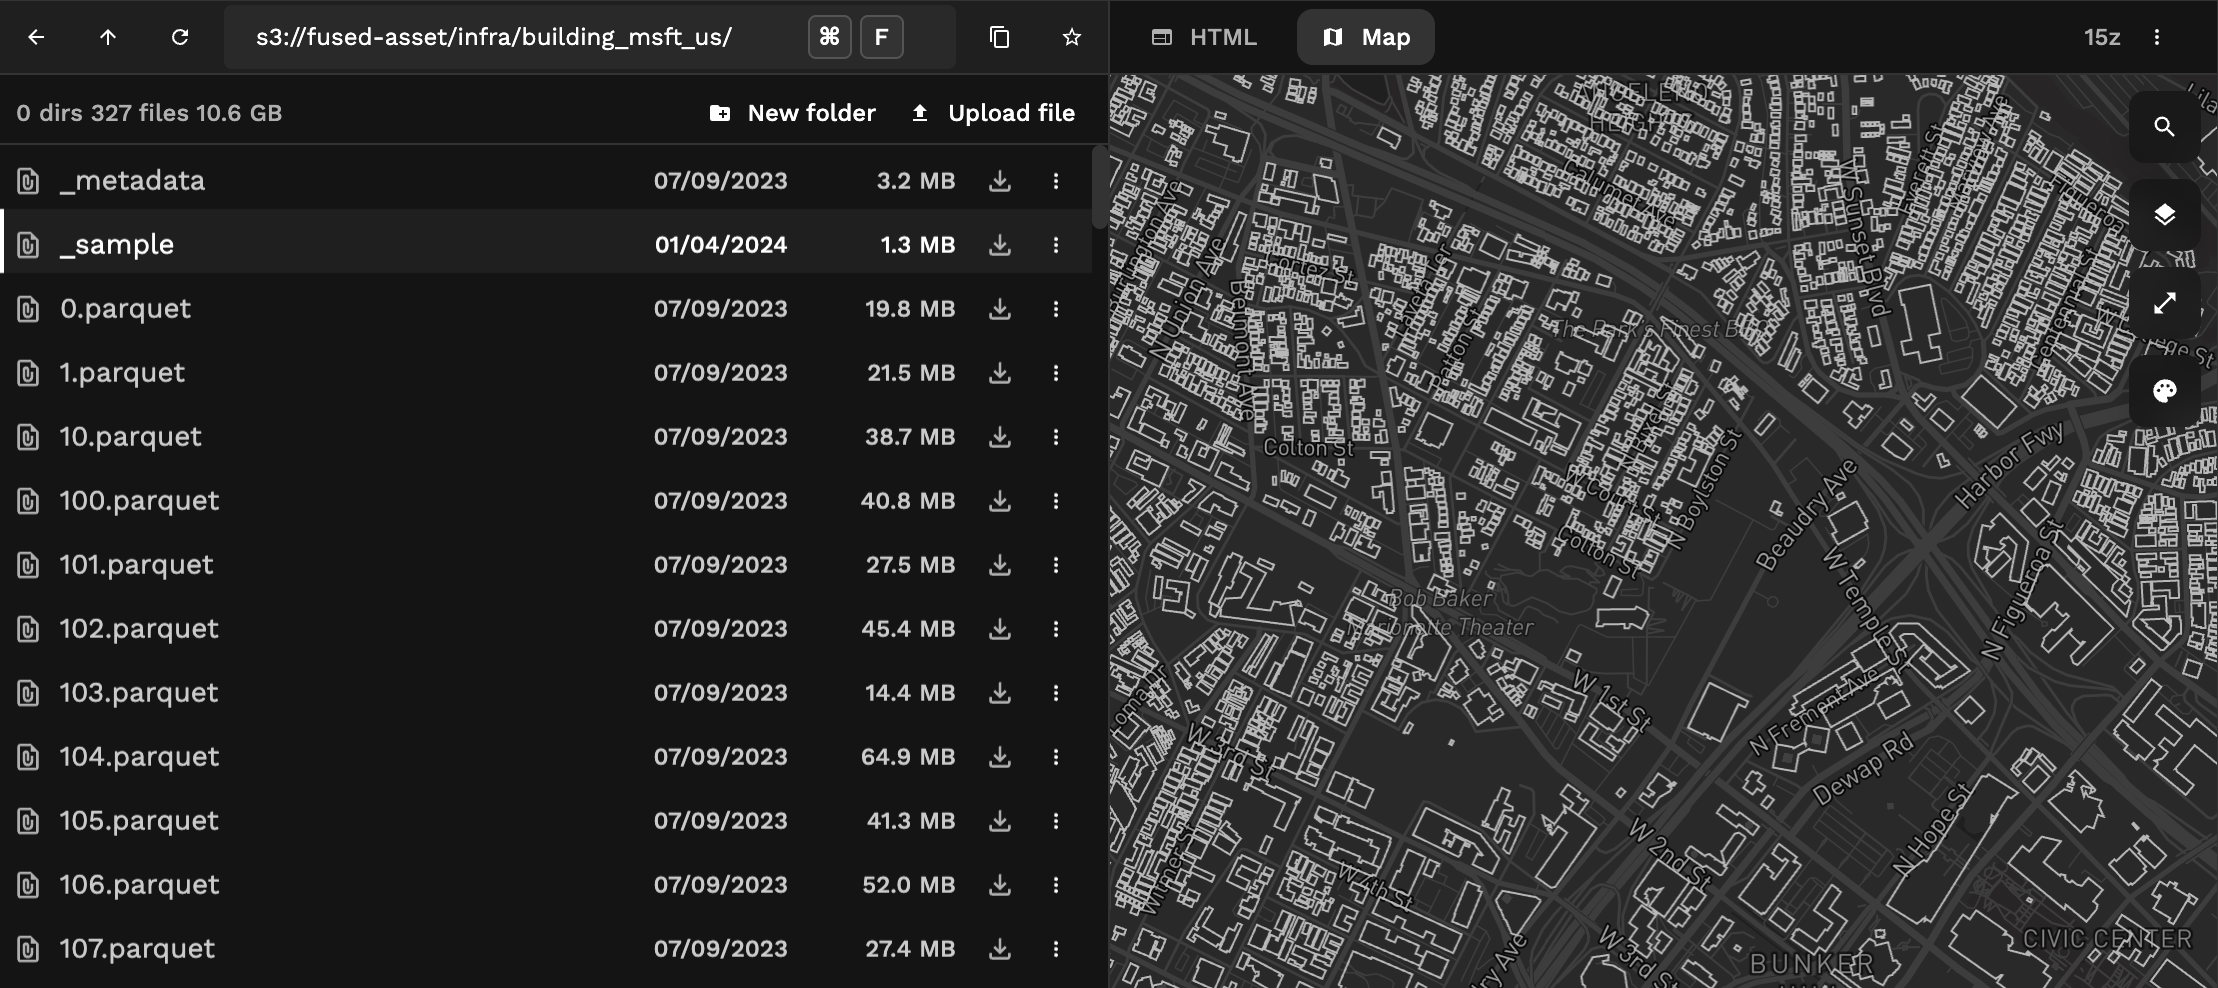Refresh the file listing
This screenshot has height=988, width=2218.
[x=180, y=37]
